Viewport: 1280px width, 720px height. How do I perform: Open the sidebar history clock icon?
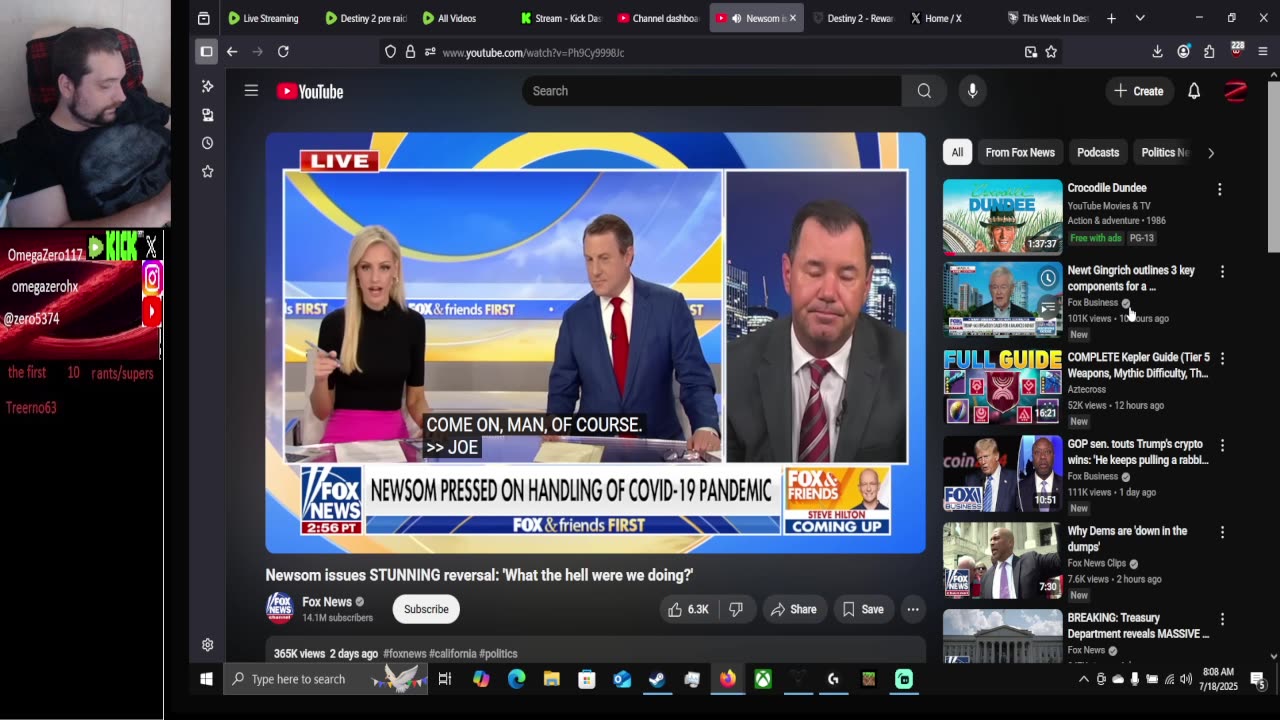208,143
